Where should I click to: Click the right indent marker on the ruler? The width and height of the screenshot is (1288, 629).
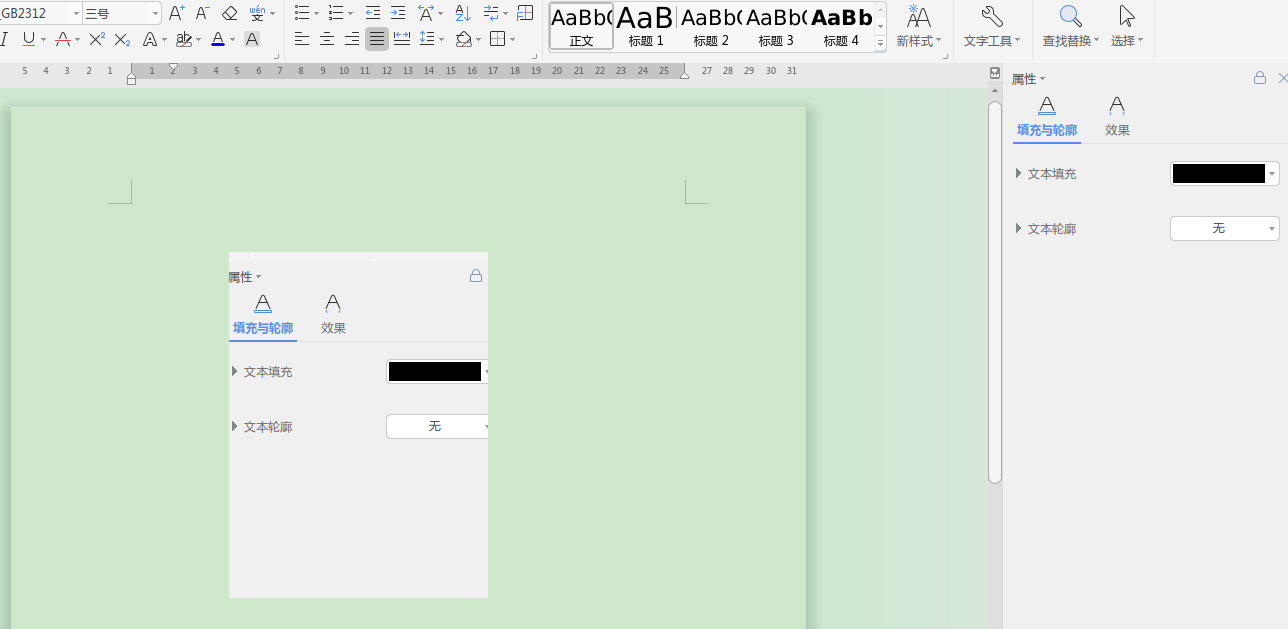[x=684, y=76]
